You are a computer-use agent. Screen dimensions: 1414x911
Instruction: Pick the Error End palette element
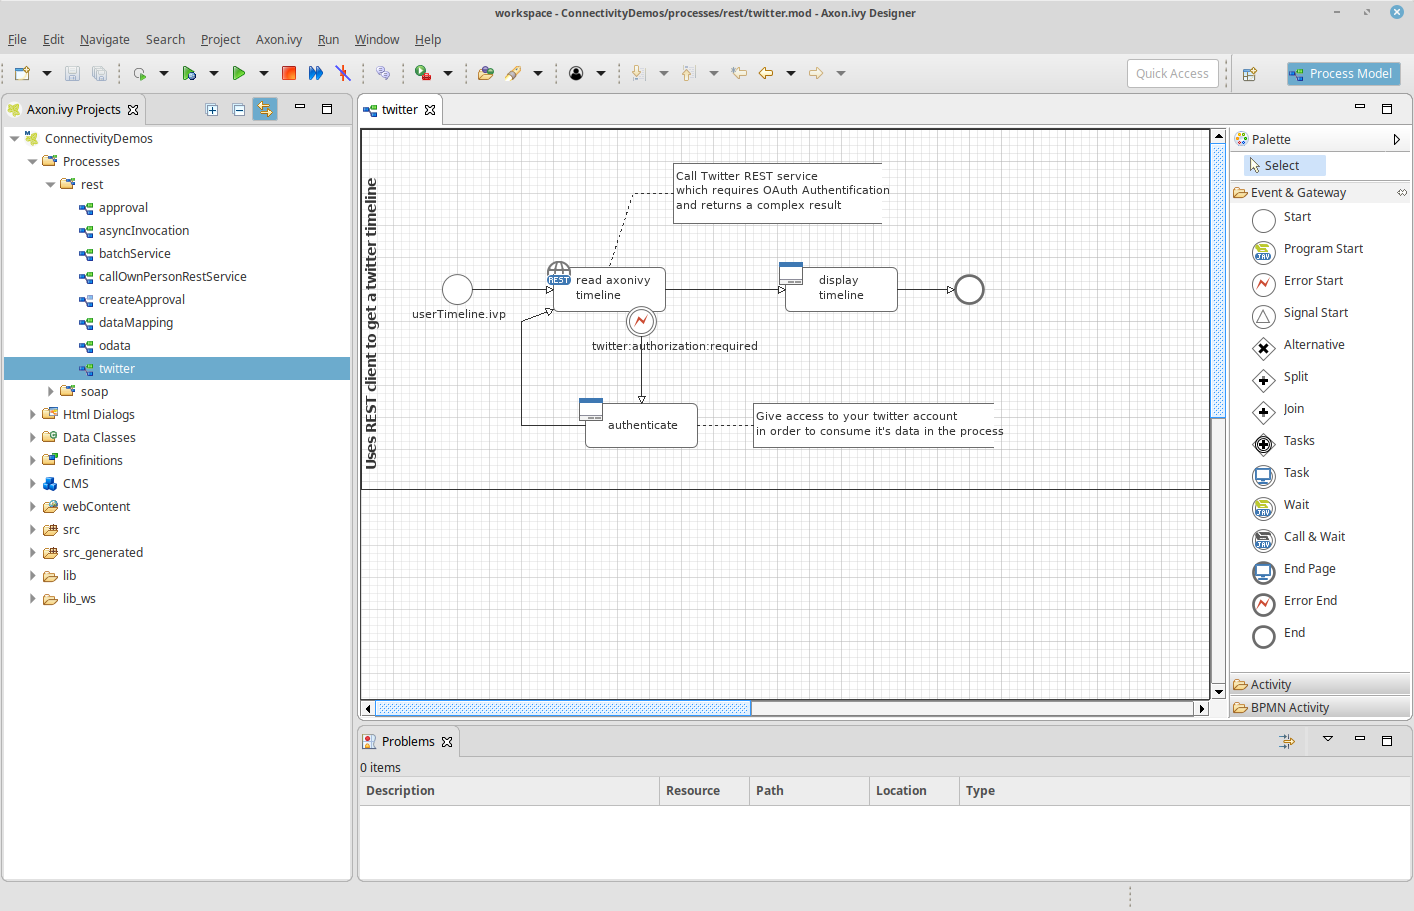[x=1295, y=601]
